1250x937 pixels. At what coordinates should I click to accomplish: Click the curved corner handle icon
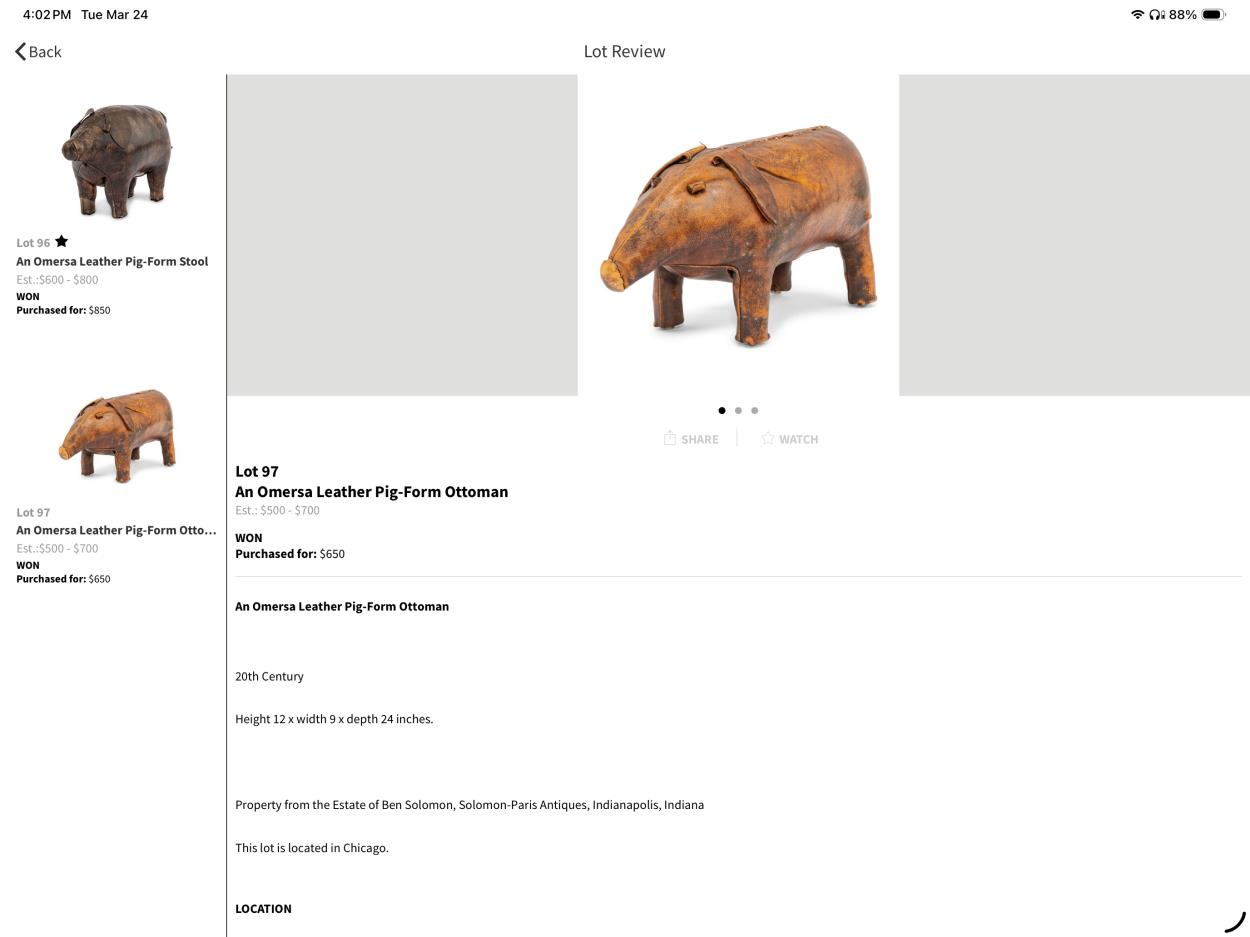tap(1235, 921)
